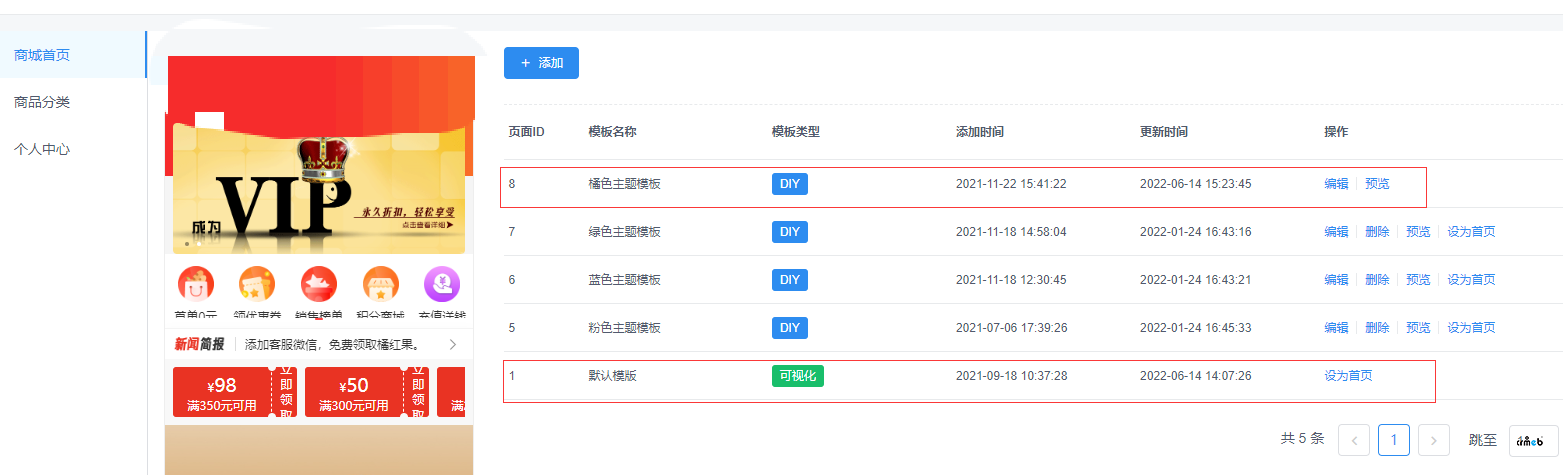Image resolution: width=1563 pixels, height=475 pixels.
Task: Click page ID 7 cell
Action: 512,232
